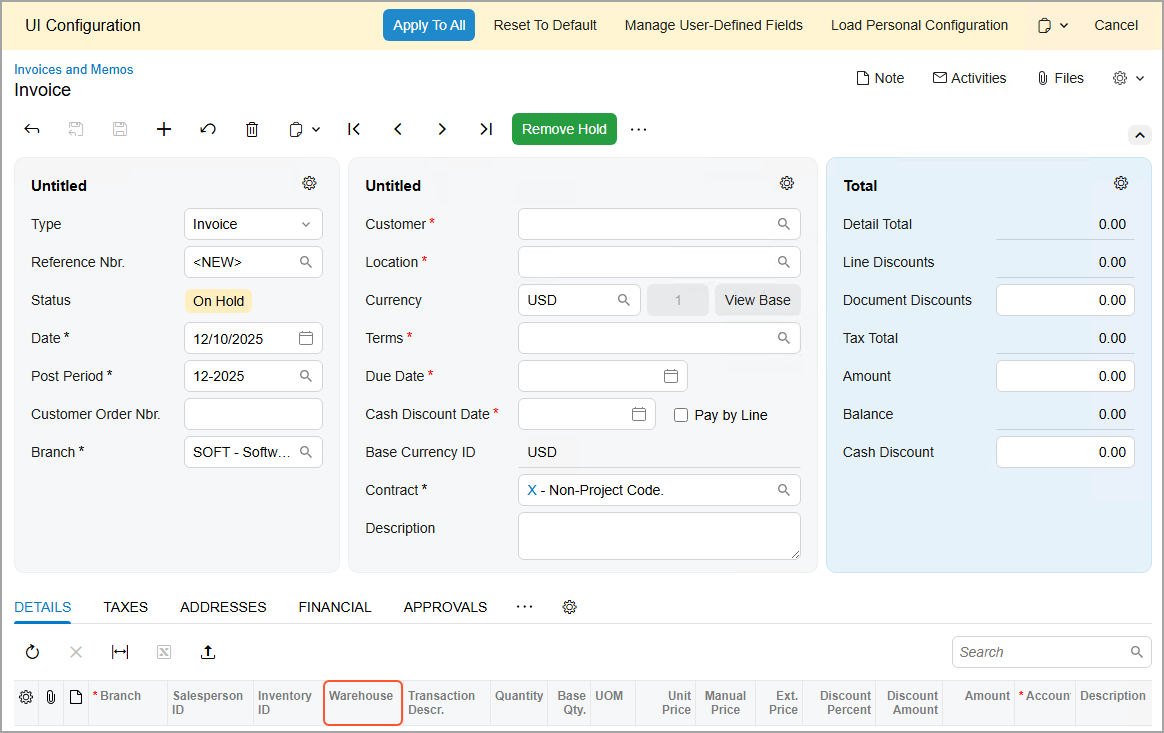Open grid column configuration gear icon
The height and width of the screenshot is (733, 1164).
click(x=26, y=697)
